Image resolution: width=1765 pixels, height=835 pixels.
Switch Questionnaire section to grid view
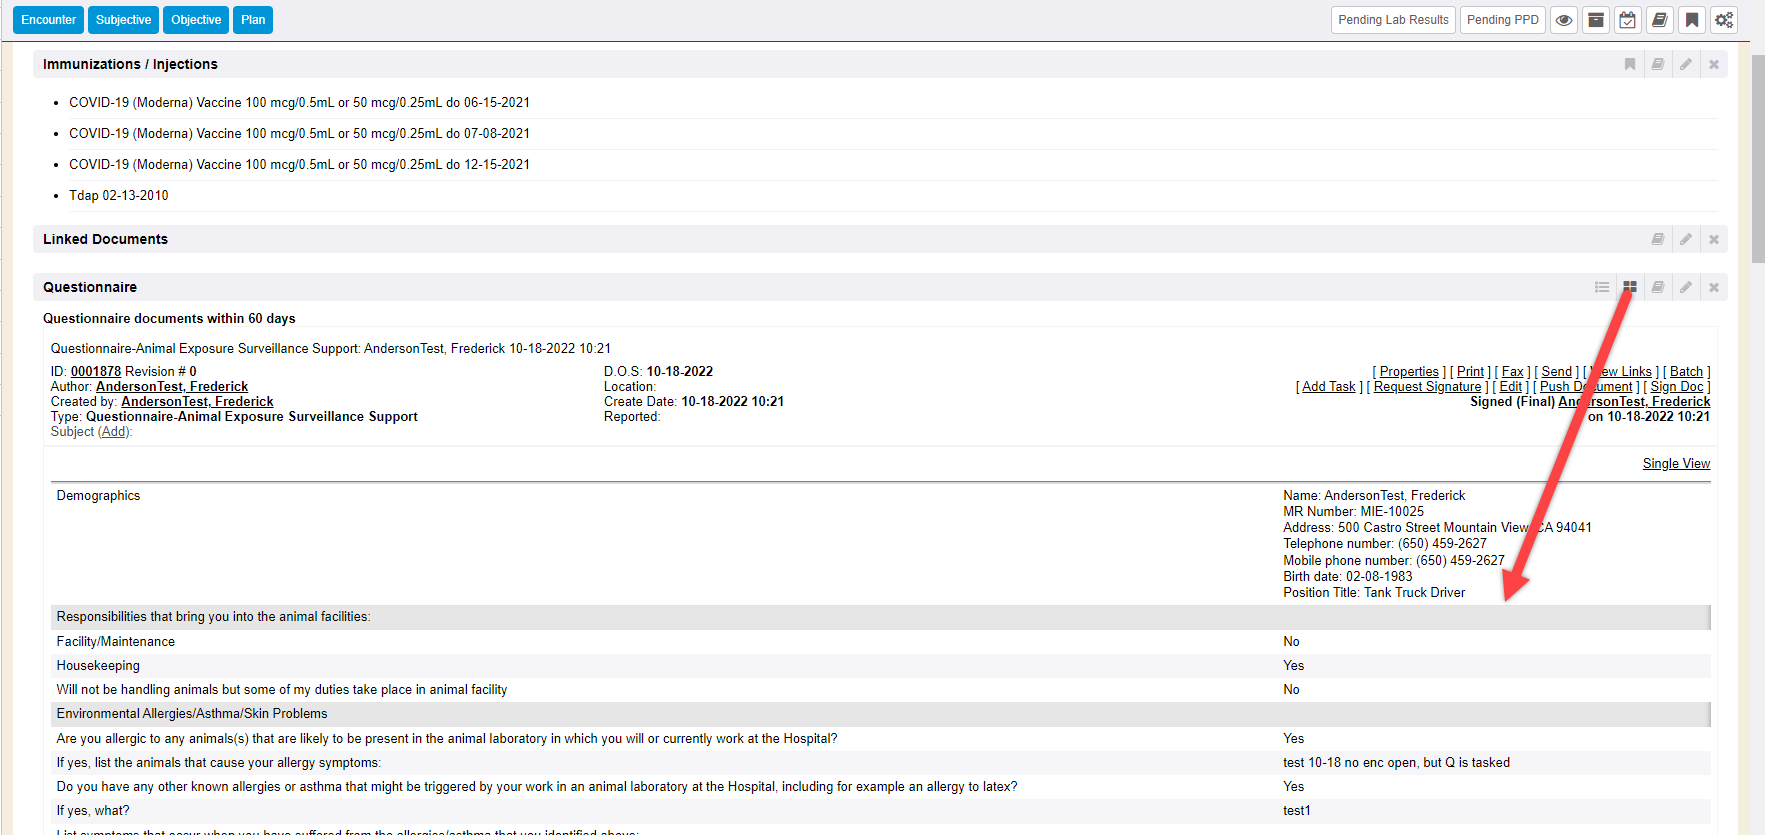coord(1630,287)
